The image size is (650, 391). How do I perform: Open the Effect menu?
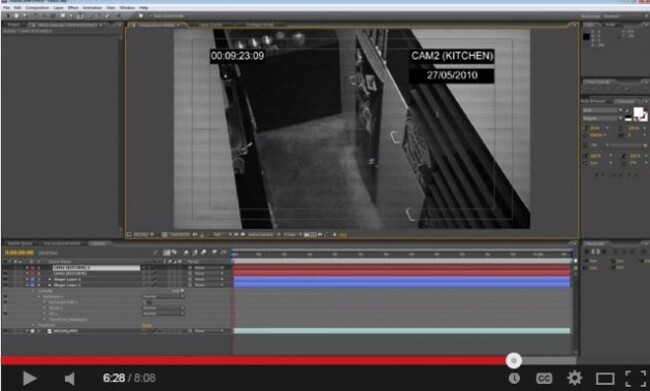point(73,7)
